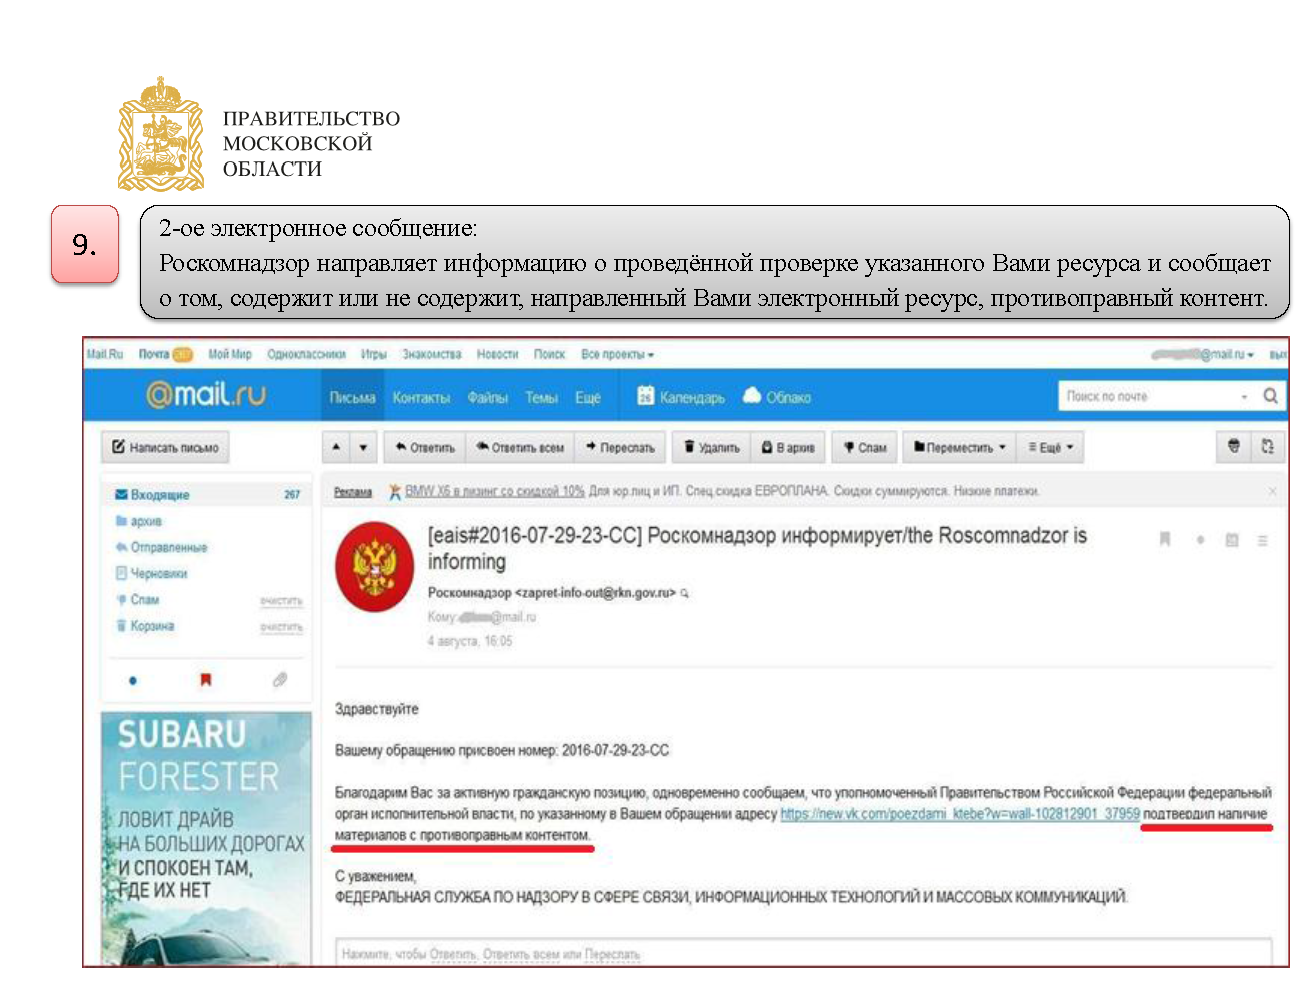Go to previous message with up arrow
This screenshot has height=983, width=1310.
point(337,447)
